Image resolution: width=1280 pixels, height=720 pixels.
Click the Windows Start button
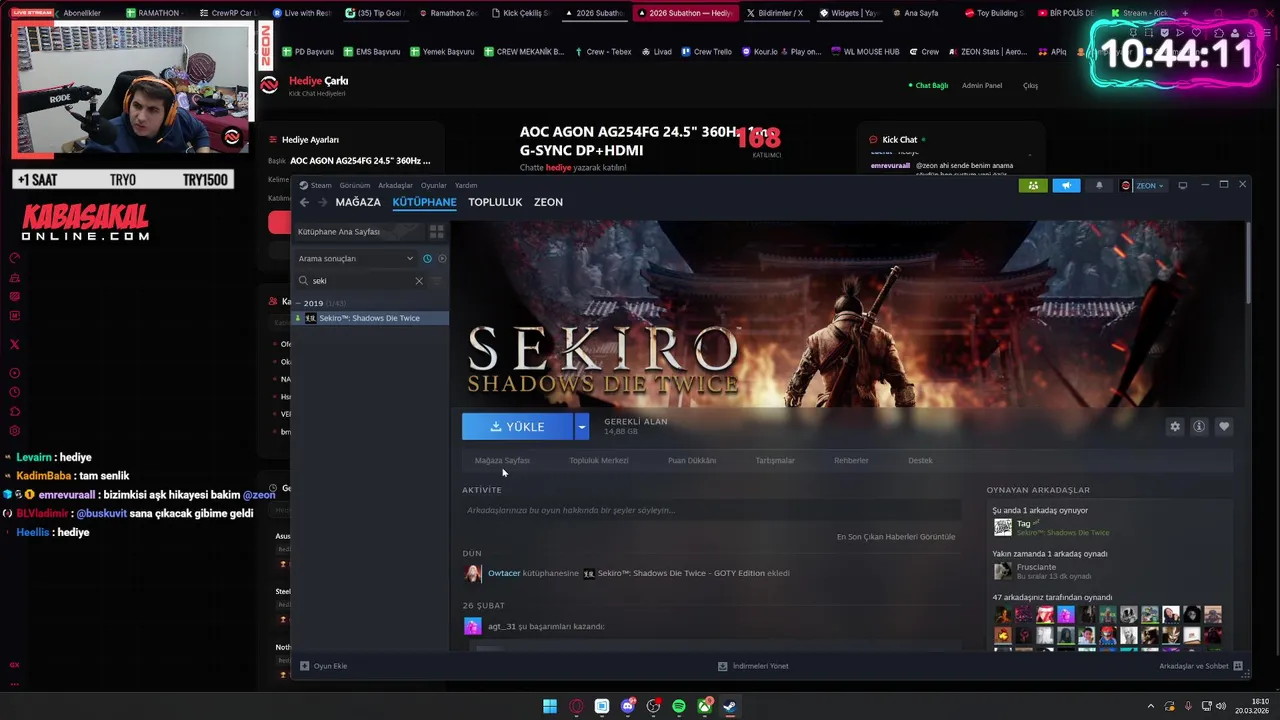tap(550, 706)
